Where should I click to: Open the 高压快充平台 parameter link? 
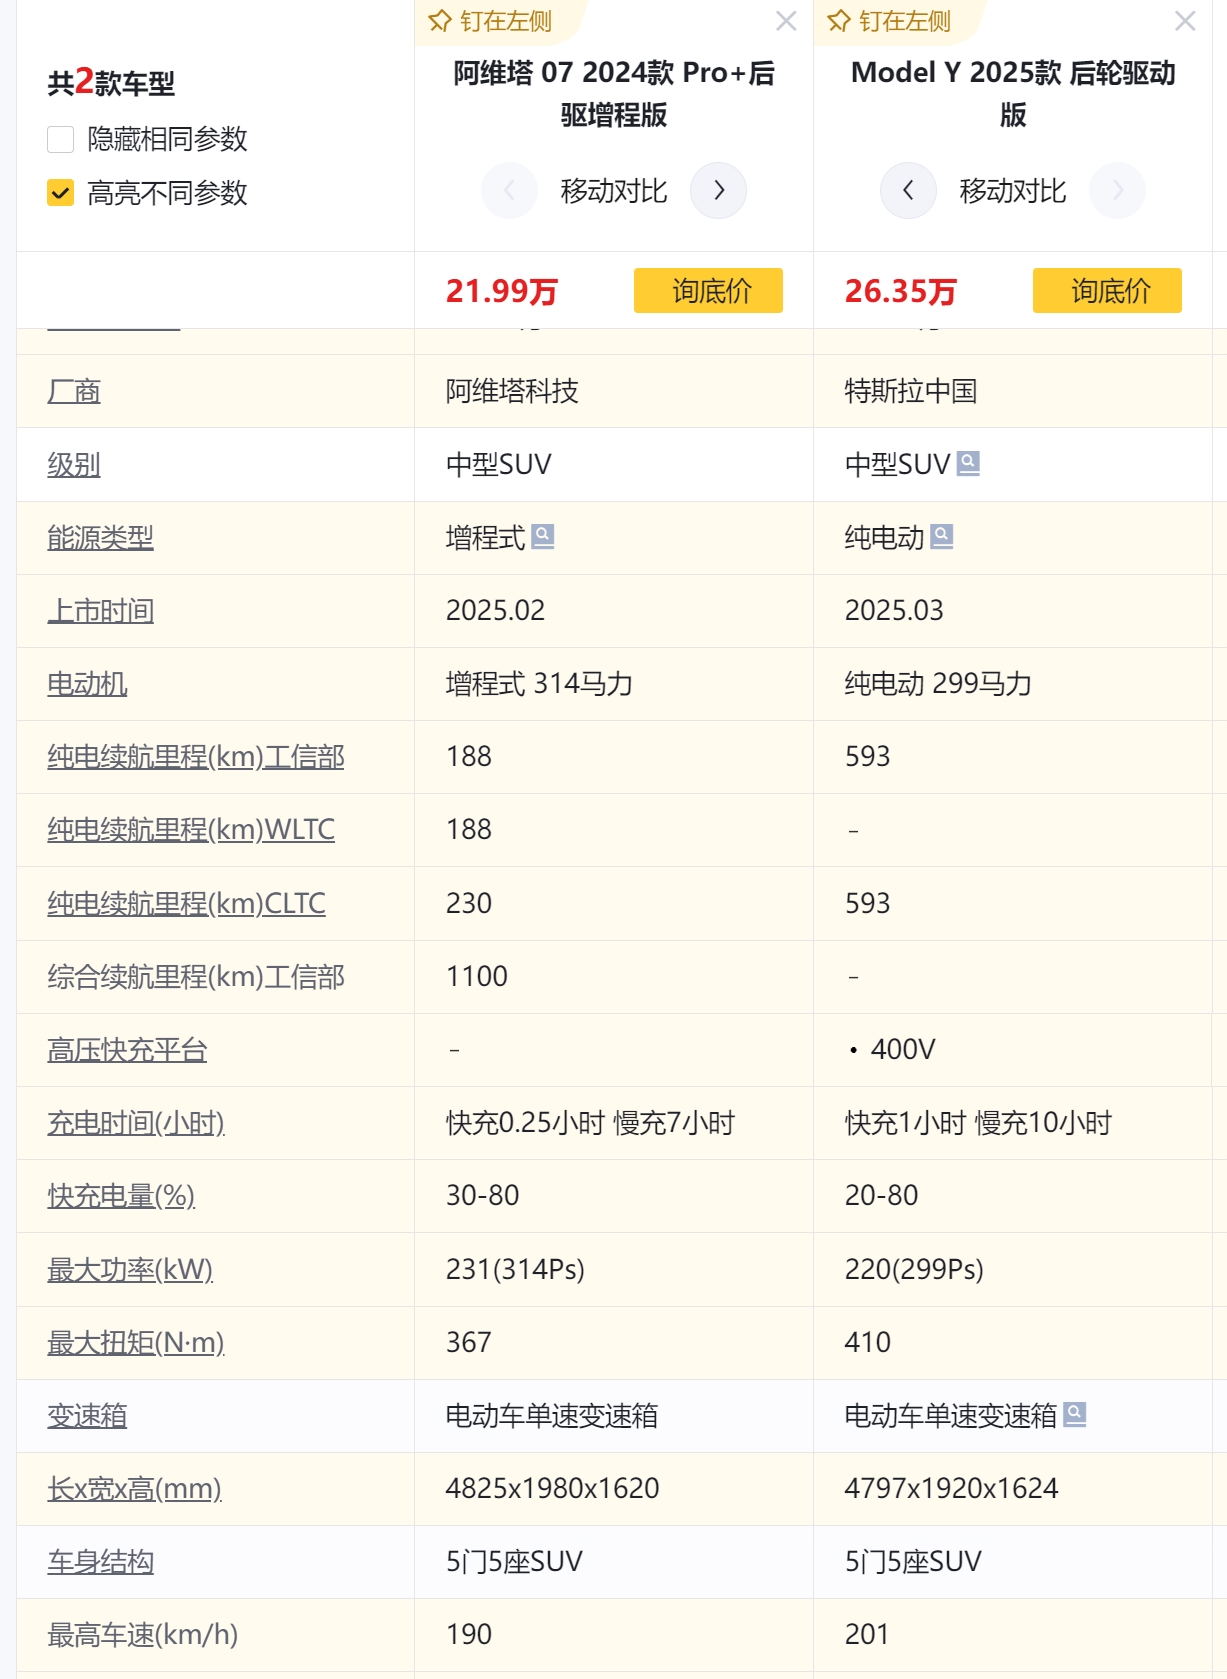(127, 1049)
